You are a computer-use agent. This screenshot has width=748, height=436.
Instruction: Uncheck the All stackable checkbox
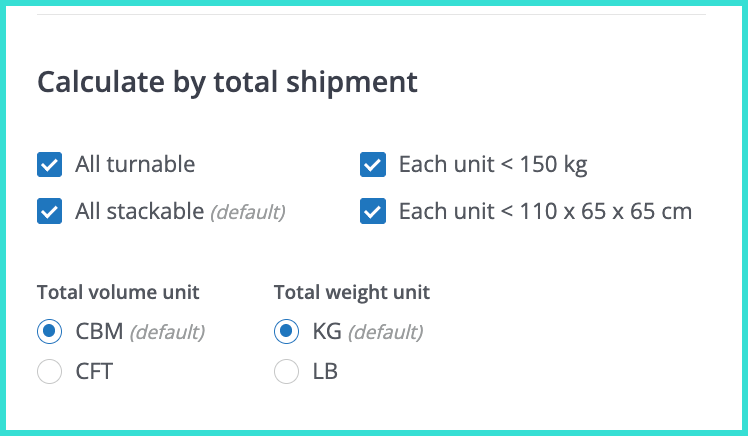click(49, 212)
